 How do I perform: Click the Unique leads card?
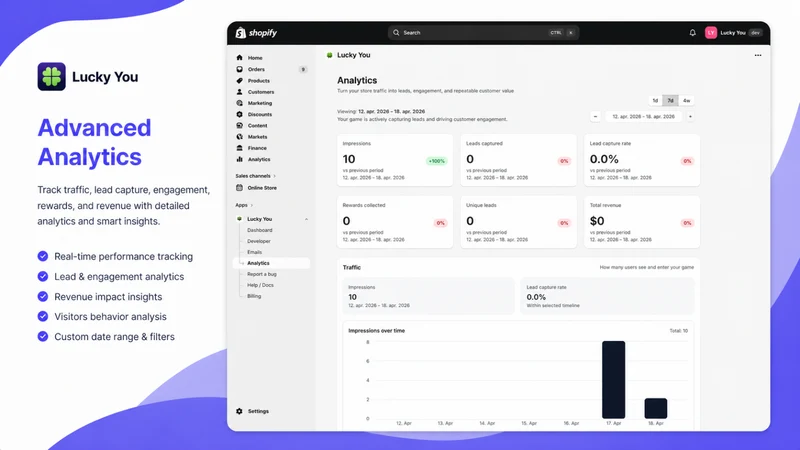pos(518,222)
